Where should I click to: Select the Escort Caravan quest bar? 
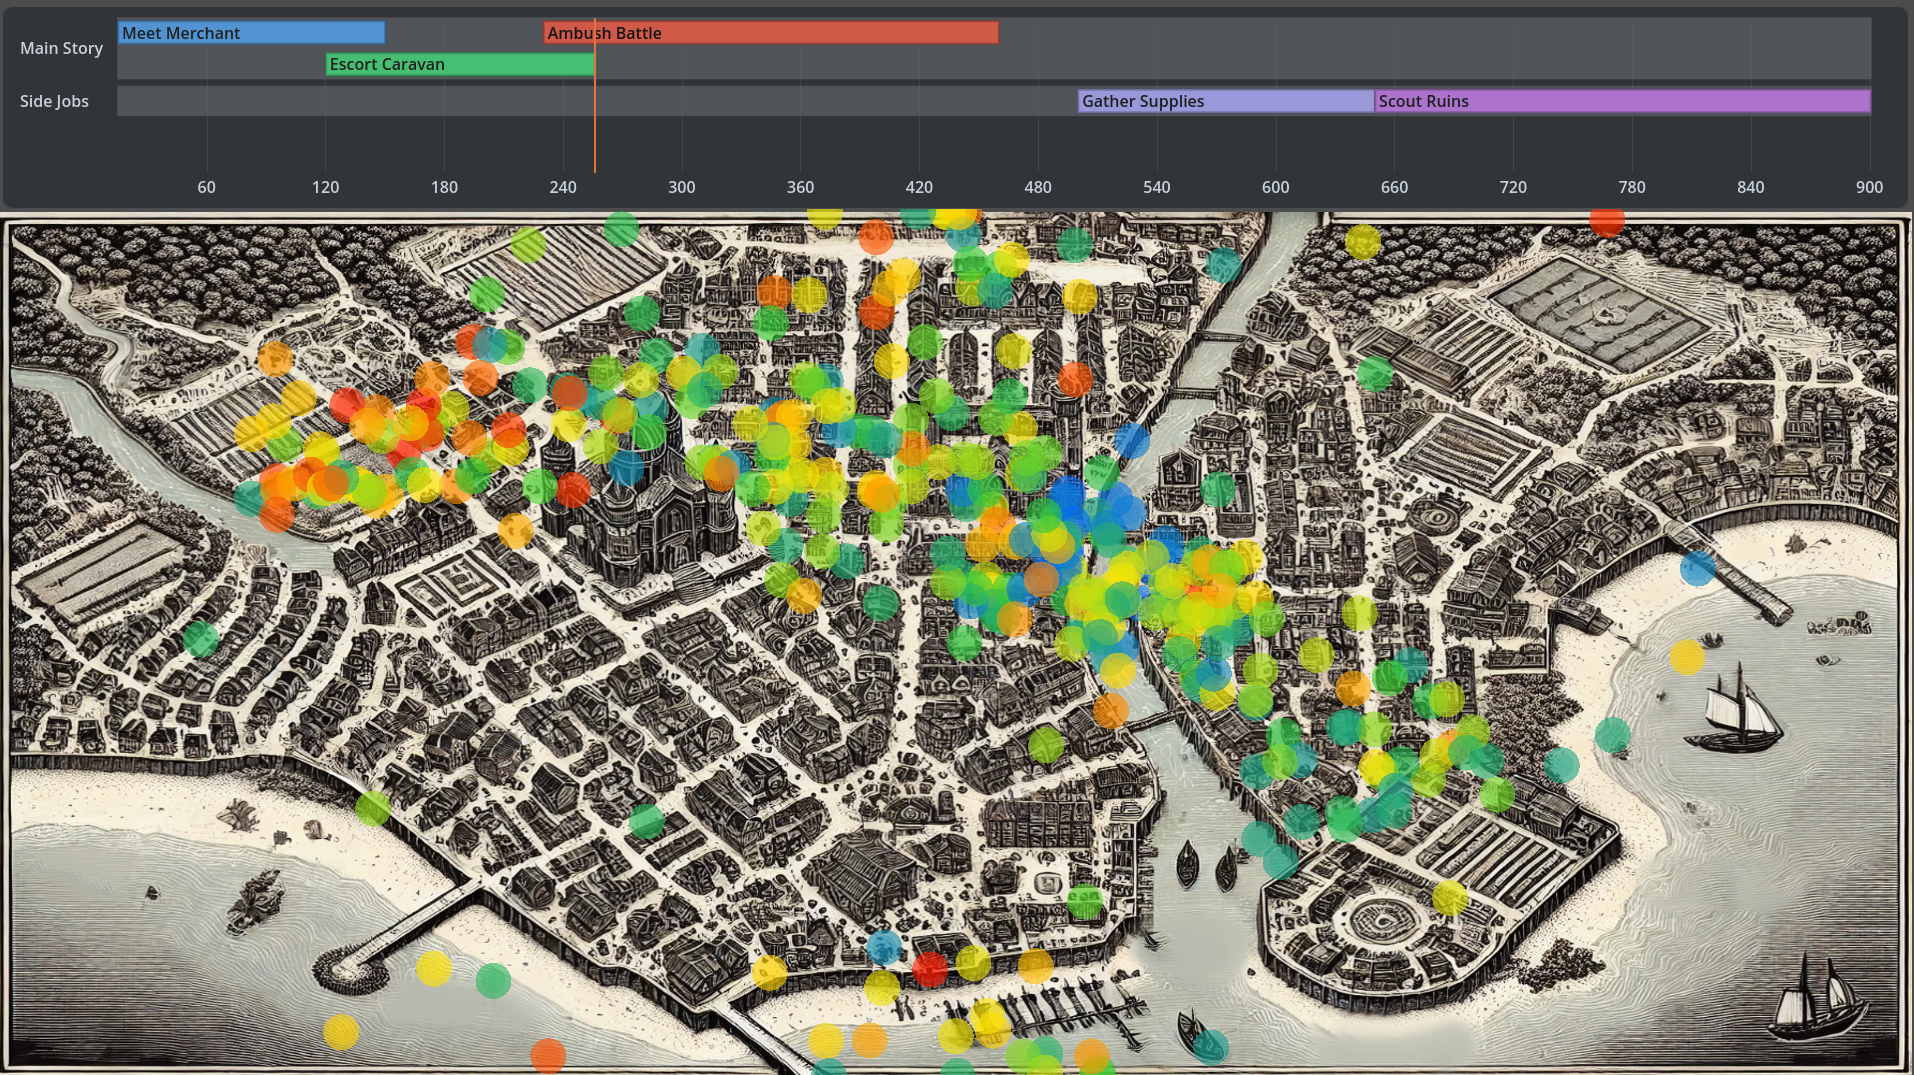459,64
